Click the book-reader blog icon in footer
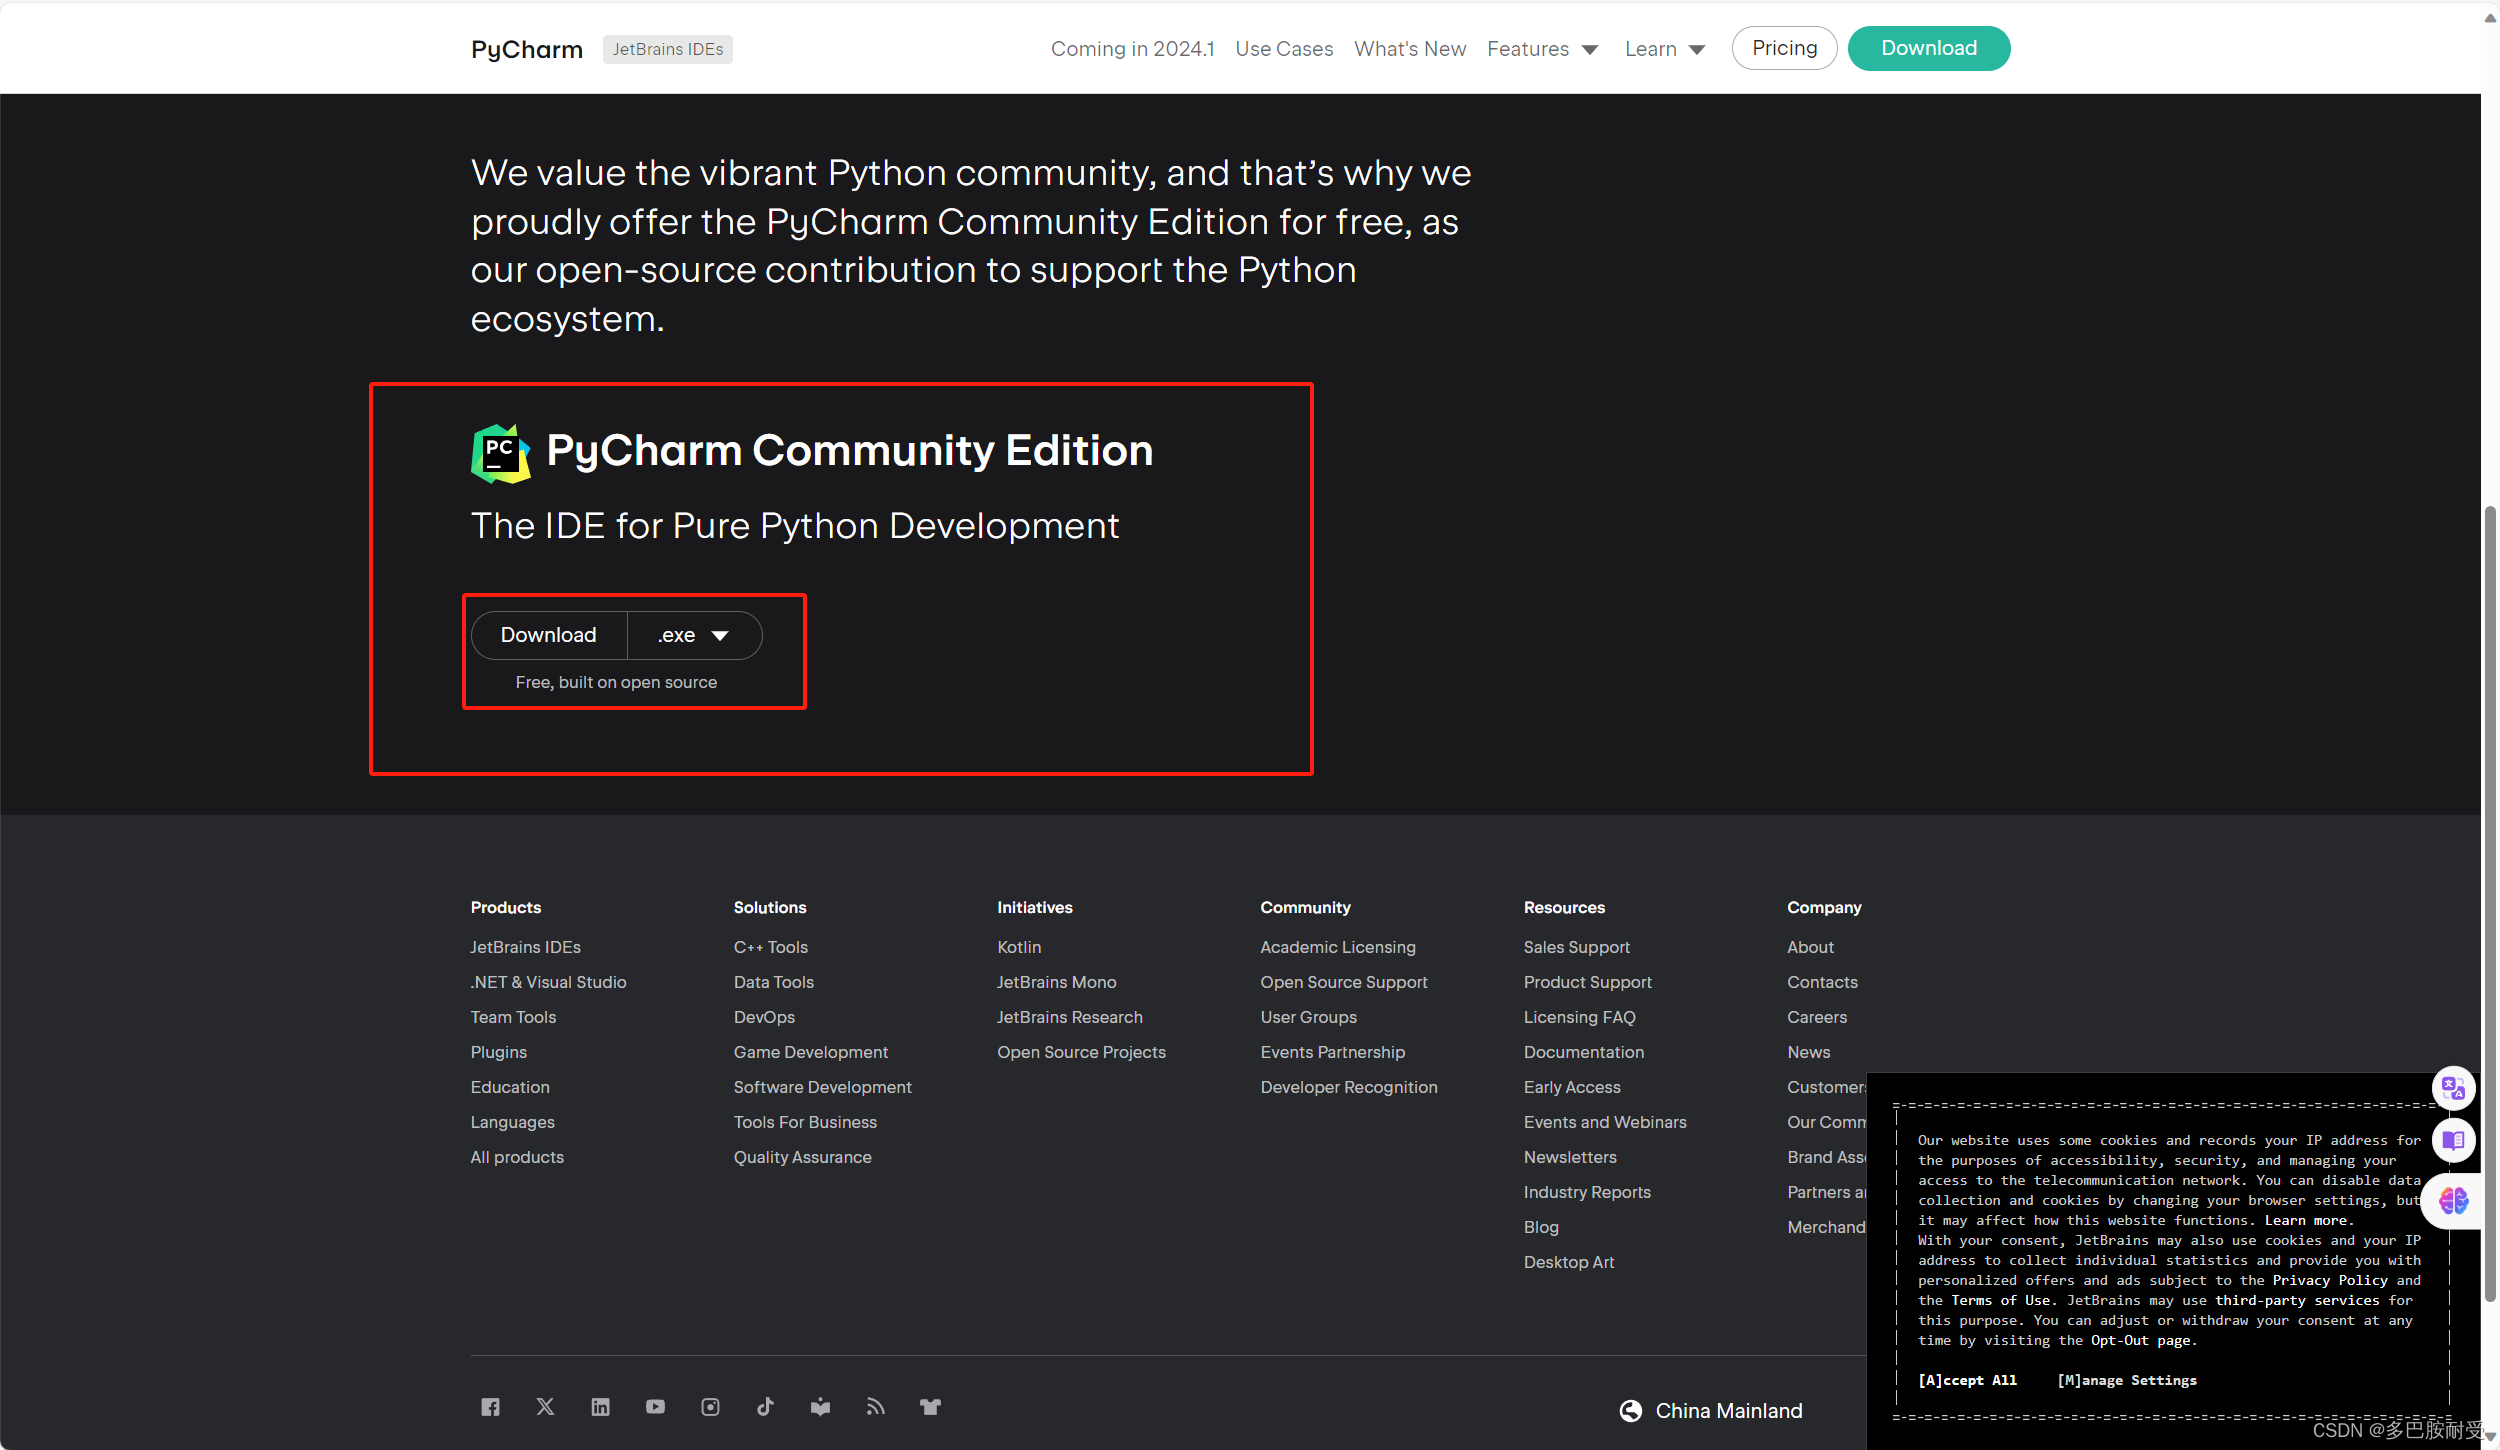The image size is (2500, 1450). coord(820,1407)
